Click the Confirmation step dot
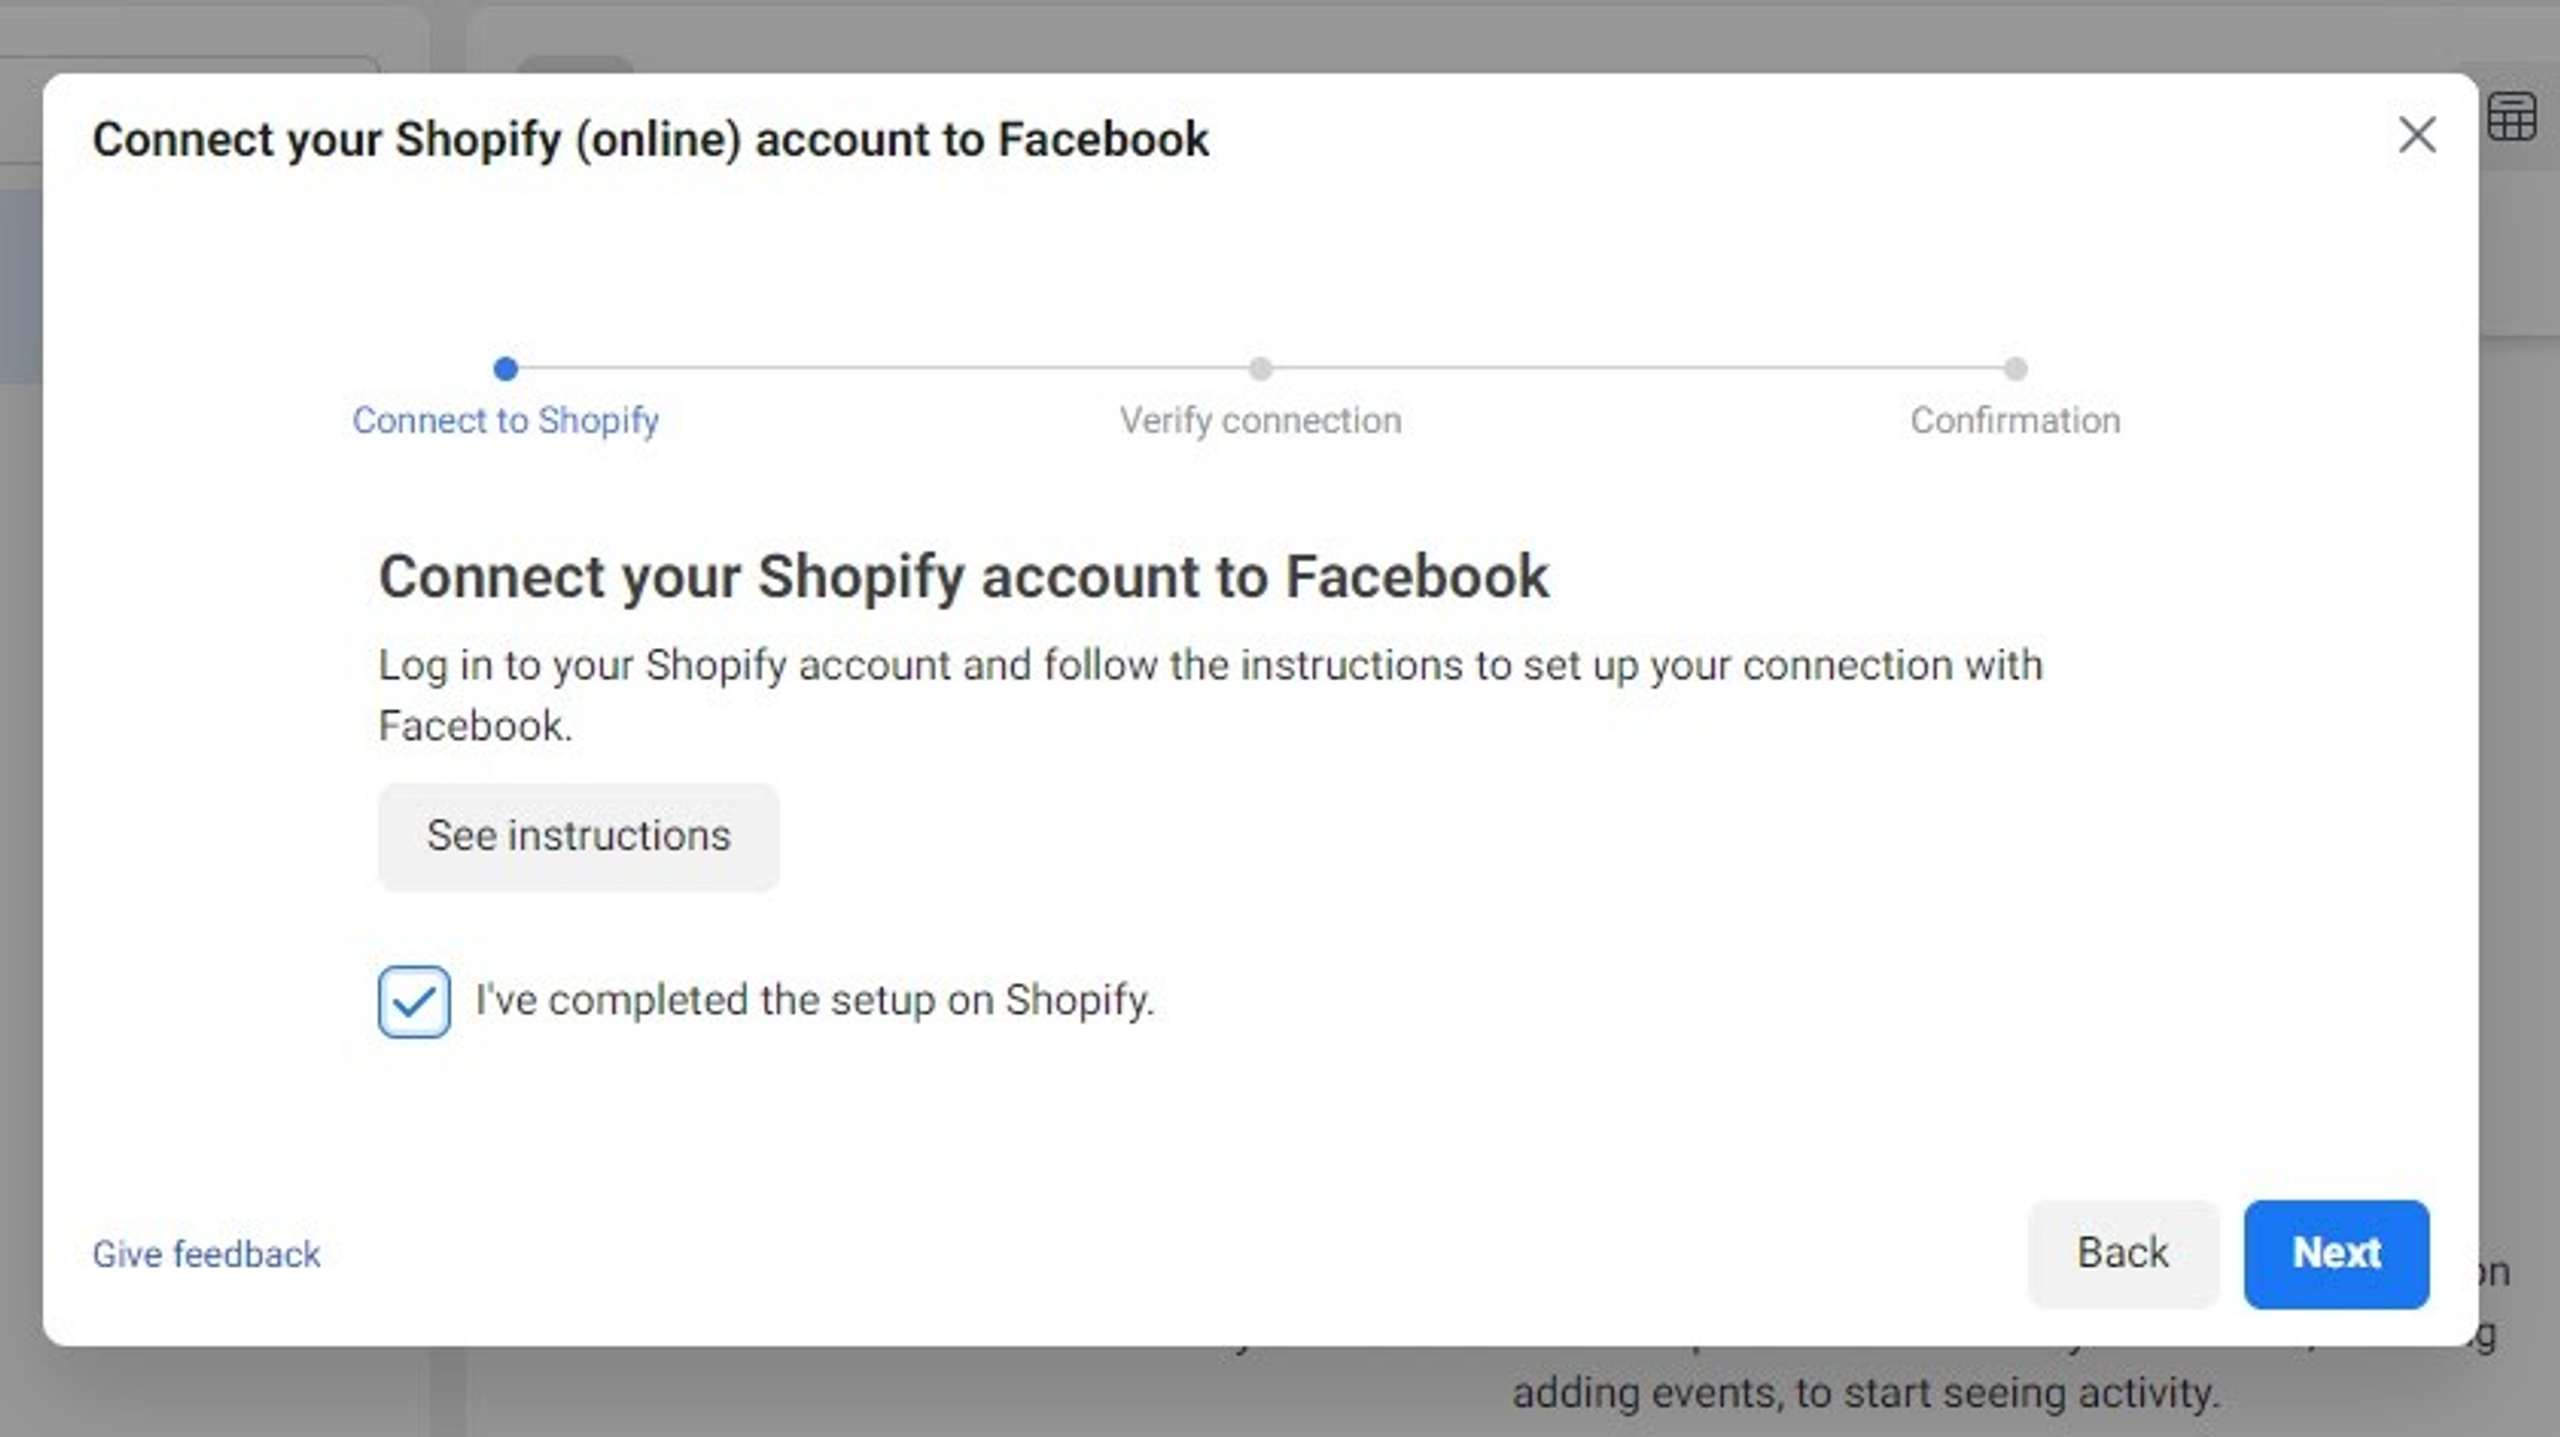The image size is (2560, 1437). click(2015, 369)
